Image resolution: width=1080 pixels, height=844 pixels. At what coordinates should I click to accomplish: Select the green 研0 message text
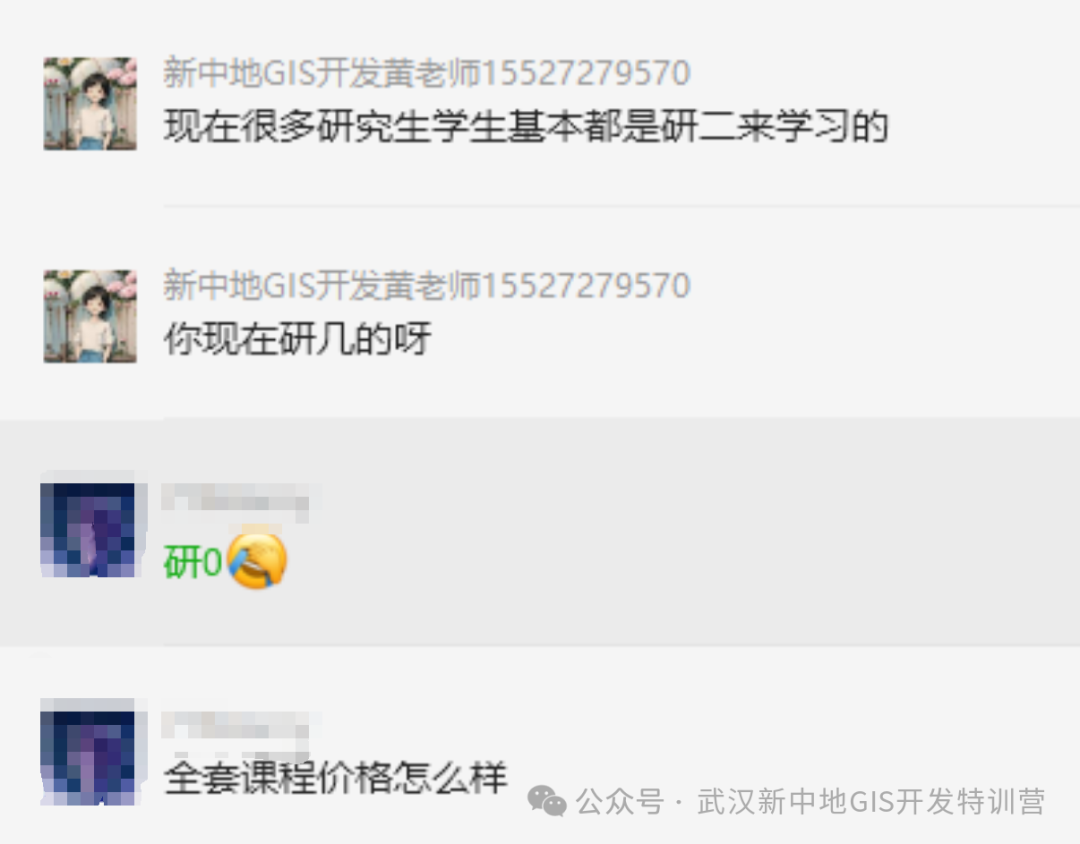[193, 562]
